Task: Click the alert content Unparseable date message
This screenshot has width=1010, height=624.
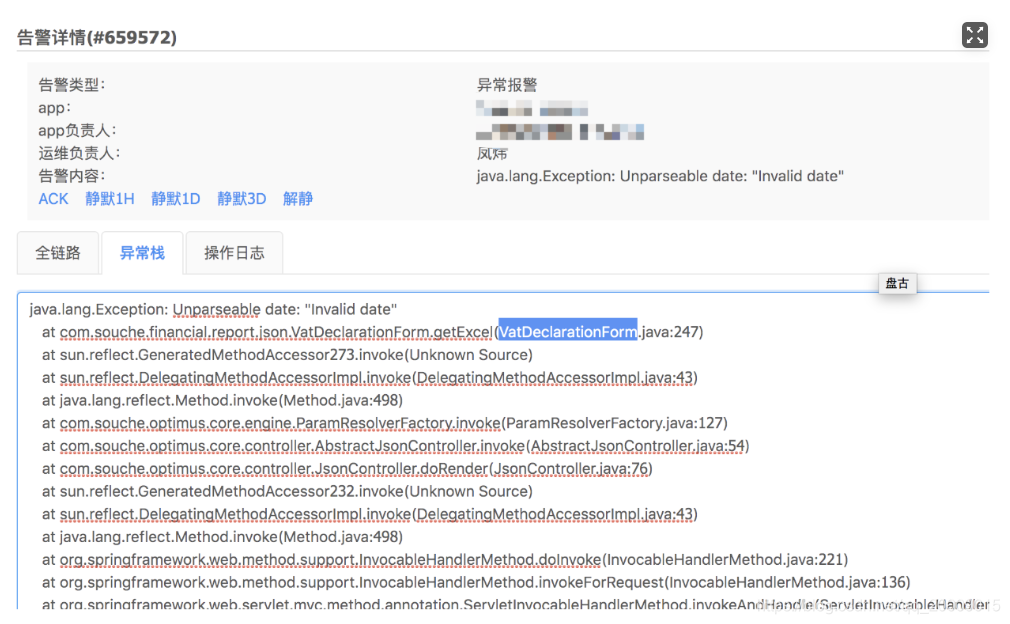Action: point(660,176)
